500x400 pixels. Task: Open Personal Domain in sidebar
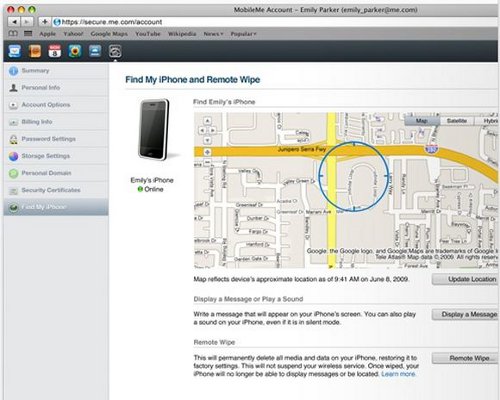coord(56,173)
